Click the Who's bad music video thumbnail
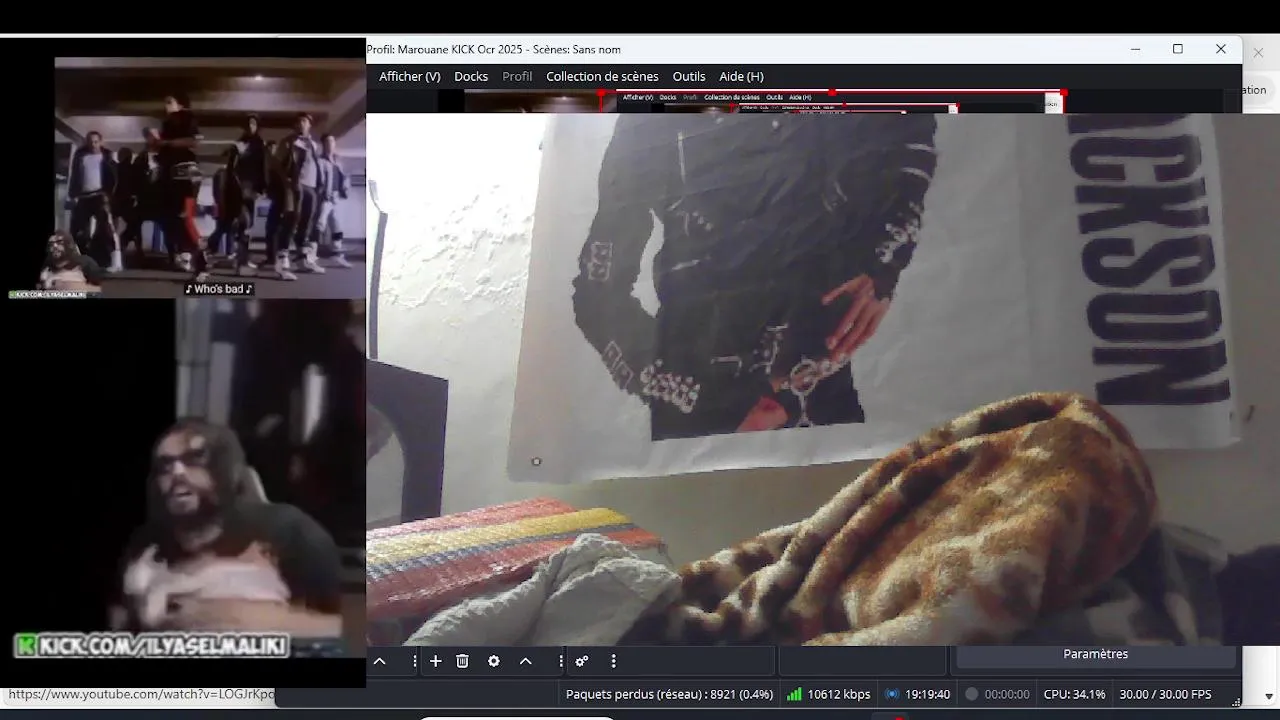 tap(210, 177)
